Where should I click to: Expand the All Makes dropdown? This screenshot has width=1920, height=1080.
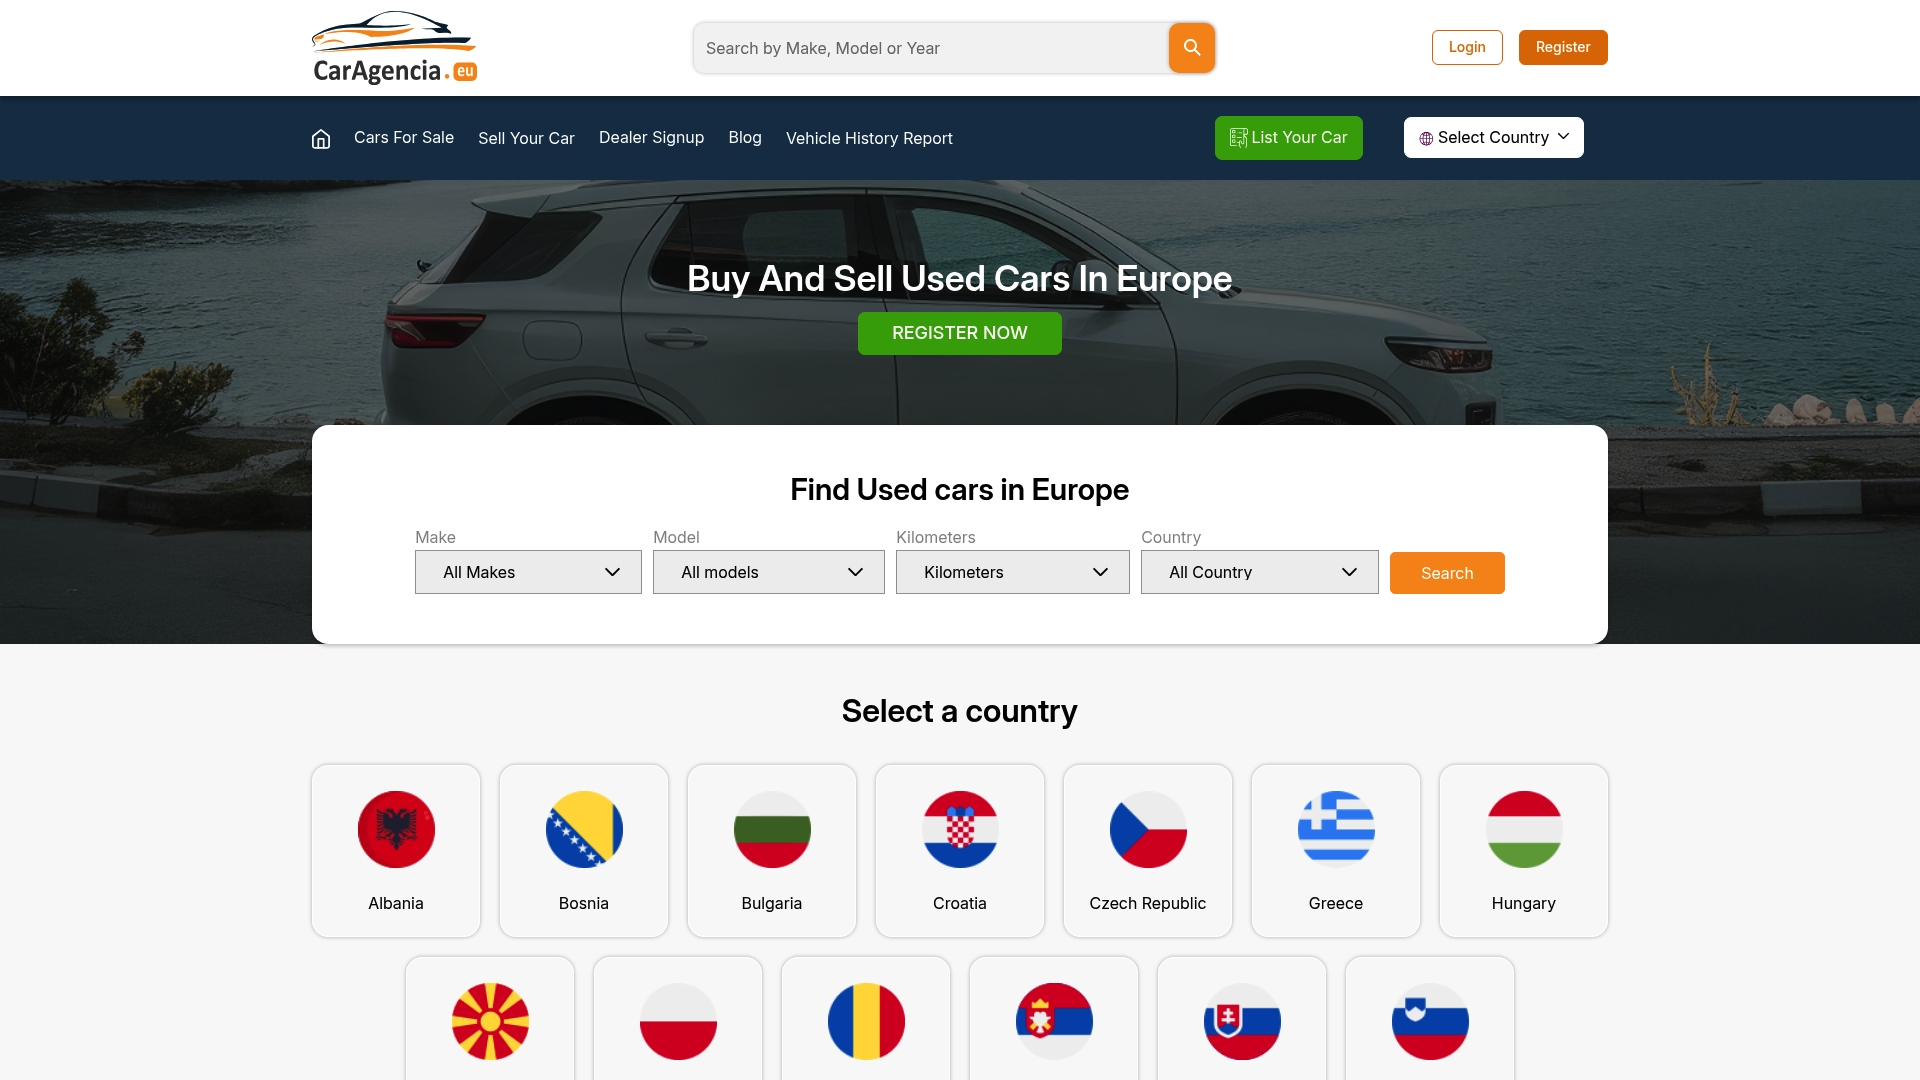[528, 572]
